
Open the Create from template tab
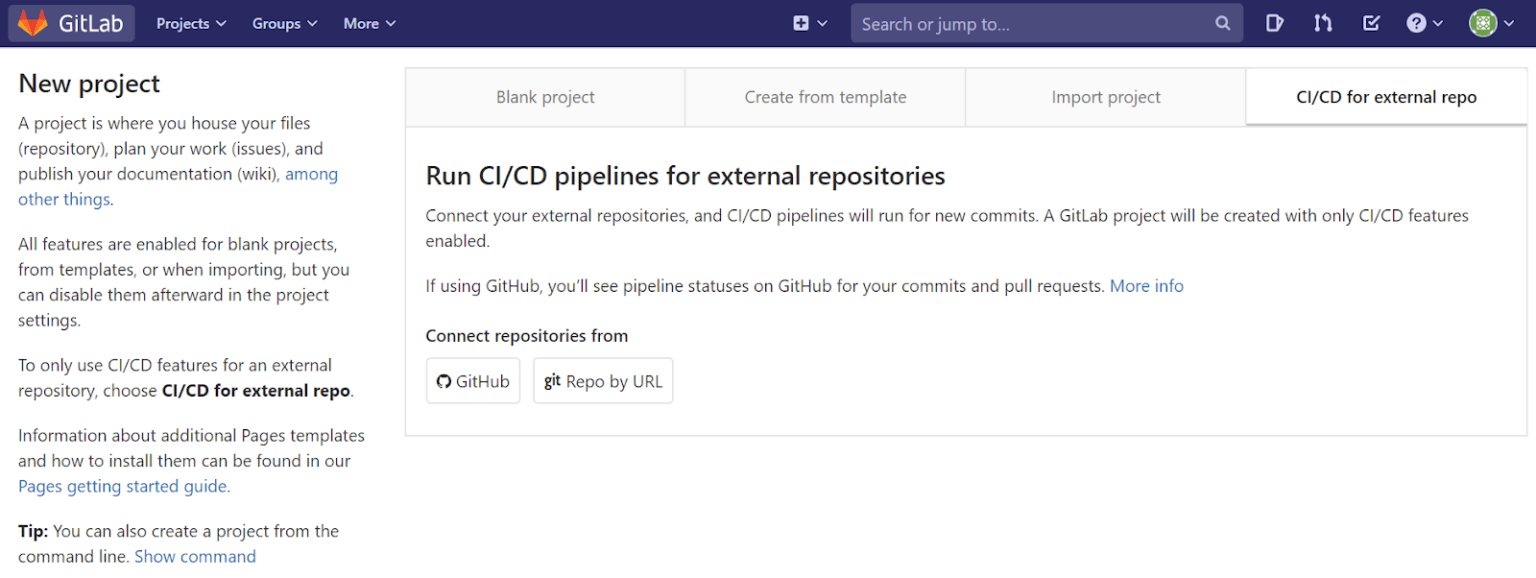pos(825,97)
